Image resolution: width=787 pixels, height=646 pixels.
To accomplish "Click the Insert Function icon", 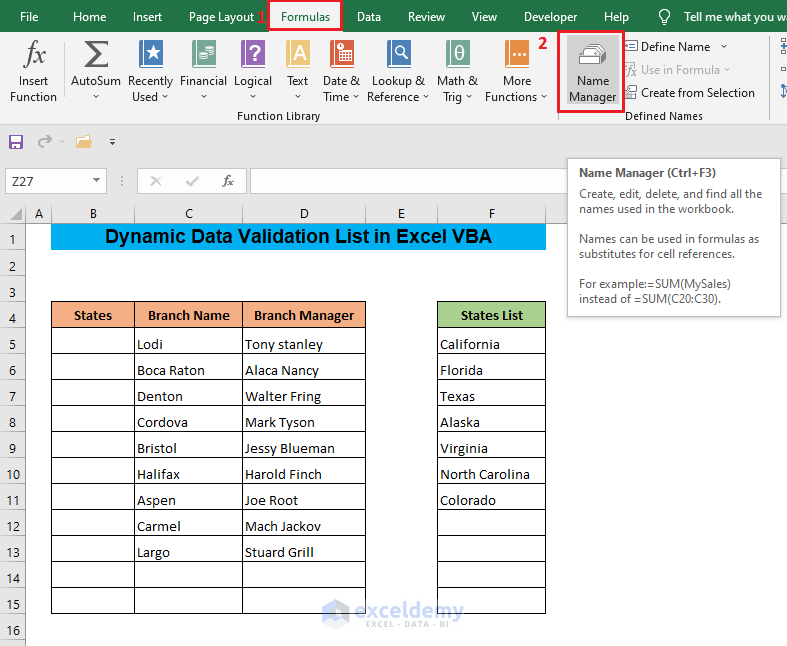I will tap(34, 70).
